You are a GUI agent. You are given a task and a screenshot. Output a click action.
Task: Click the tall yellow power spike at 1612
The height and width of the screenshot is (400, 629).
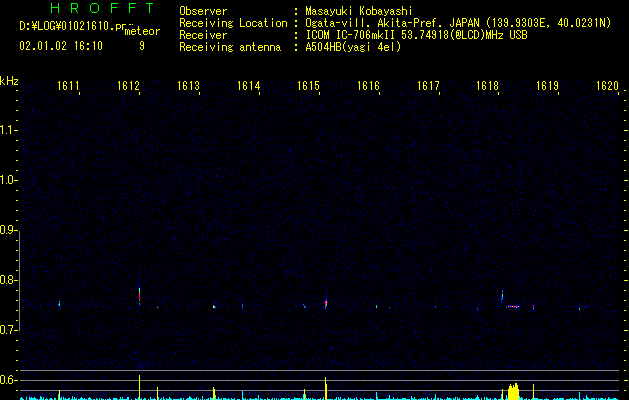[x=139, y=387]
